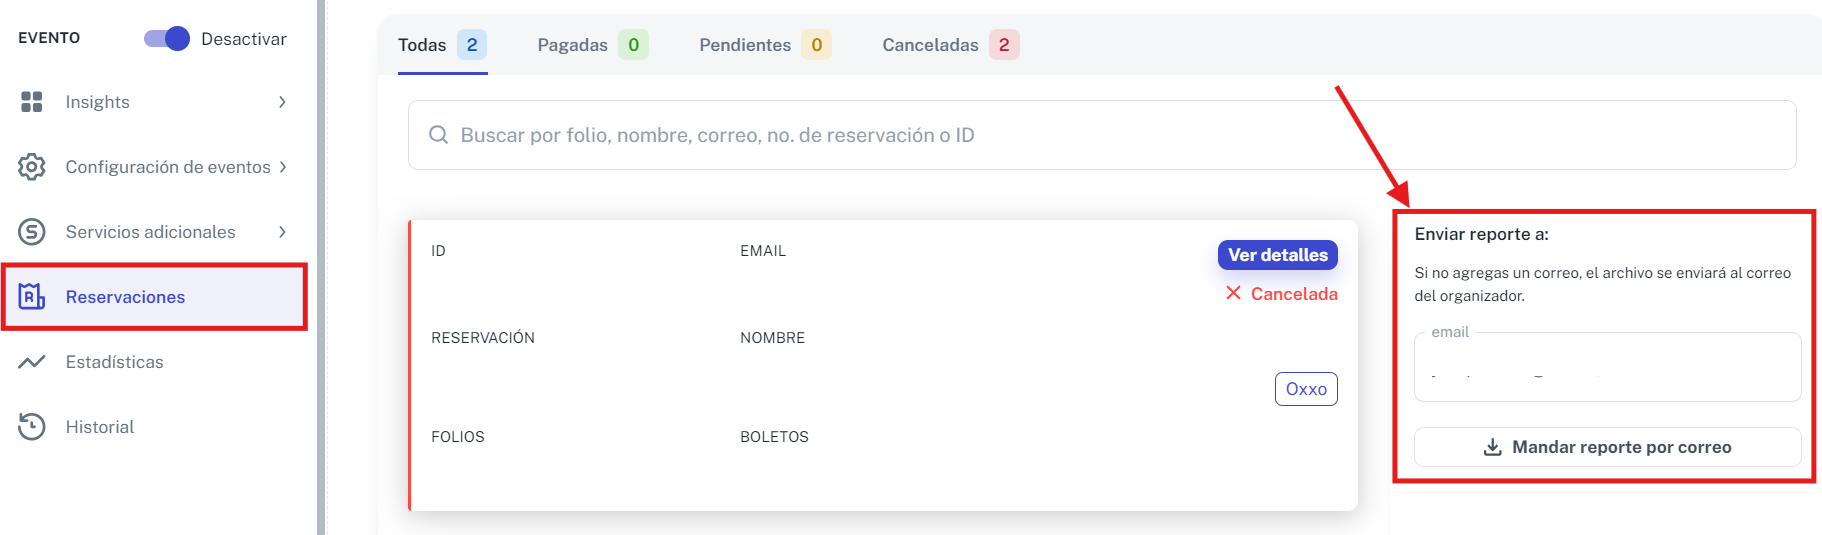Open the Canceladas tab

pos(950,45)
